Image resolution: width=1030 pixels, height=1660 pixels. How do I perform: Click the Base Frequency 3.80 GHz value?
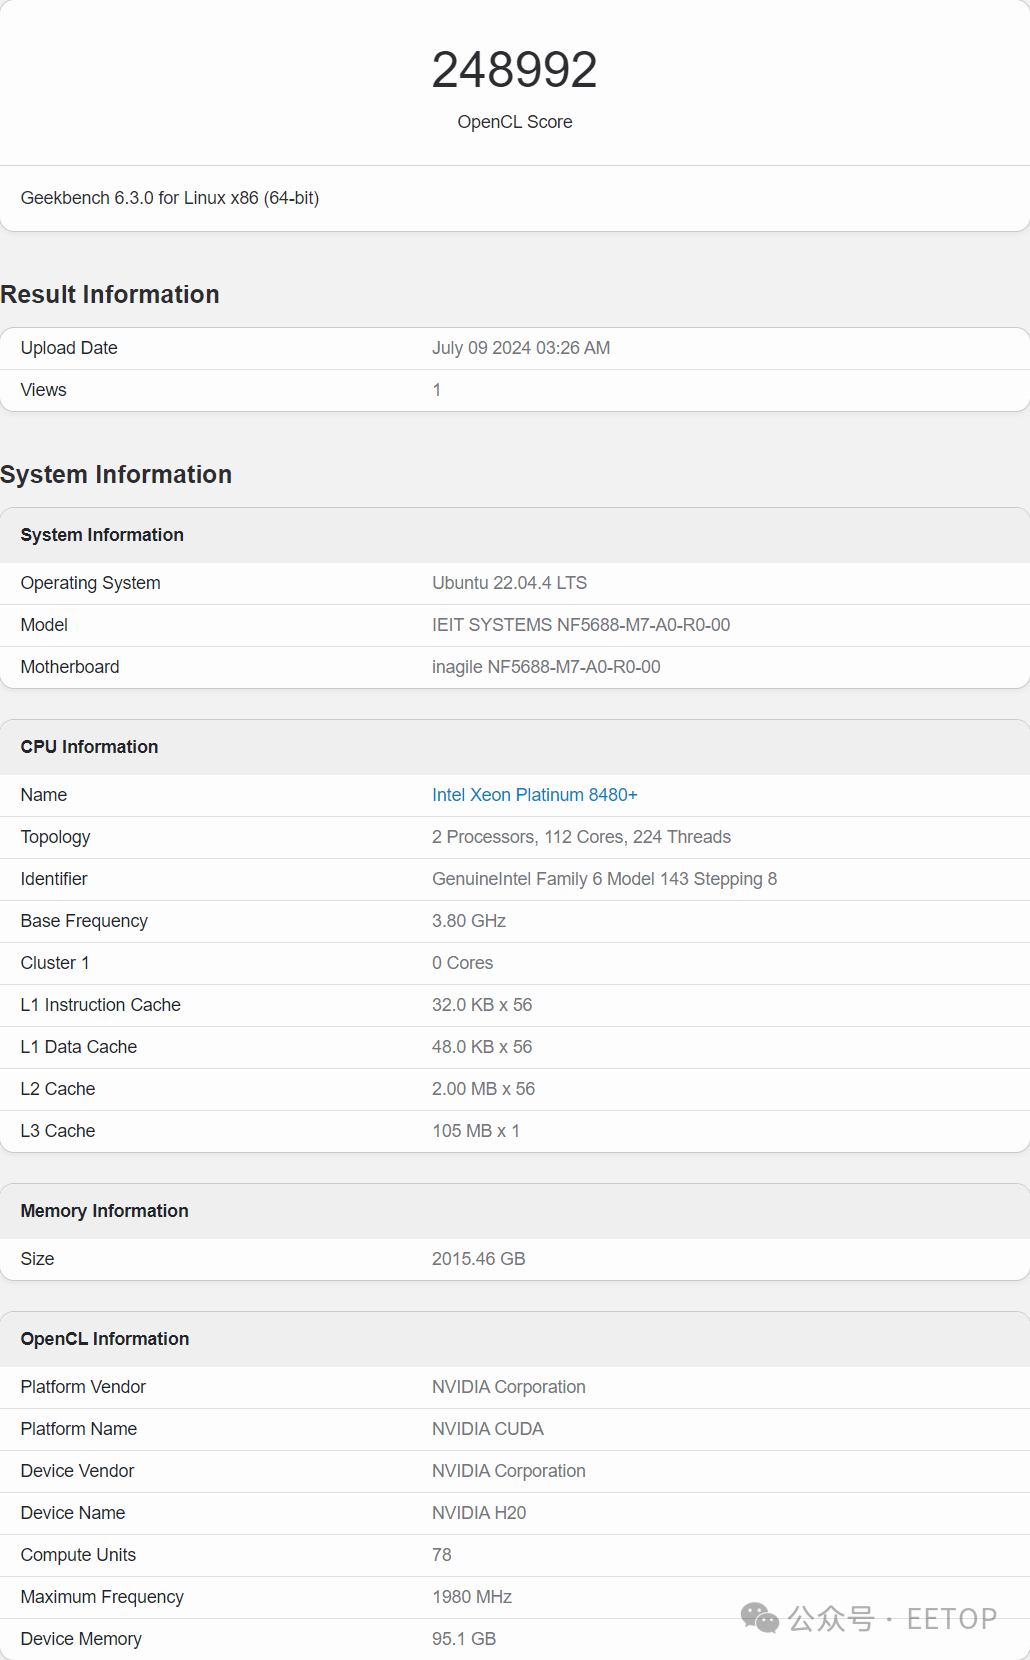(469, 921)
